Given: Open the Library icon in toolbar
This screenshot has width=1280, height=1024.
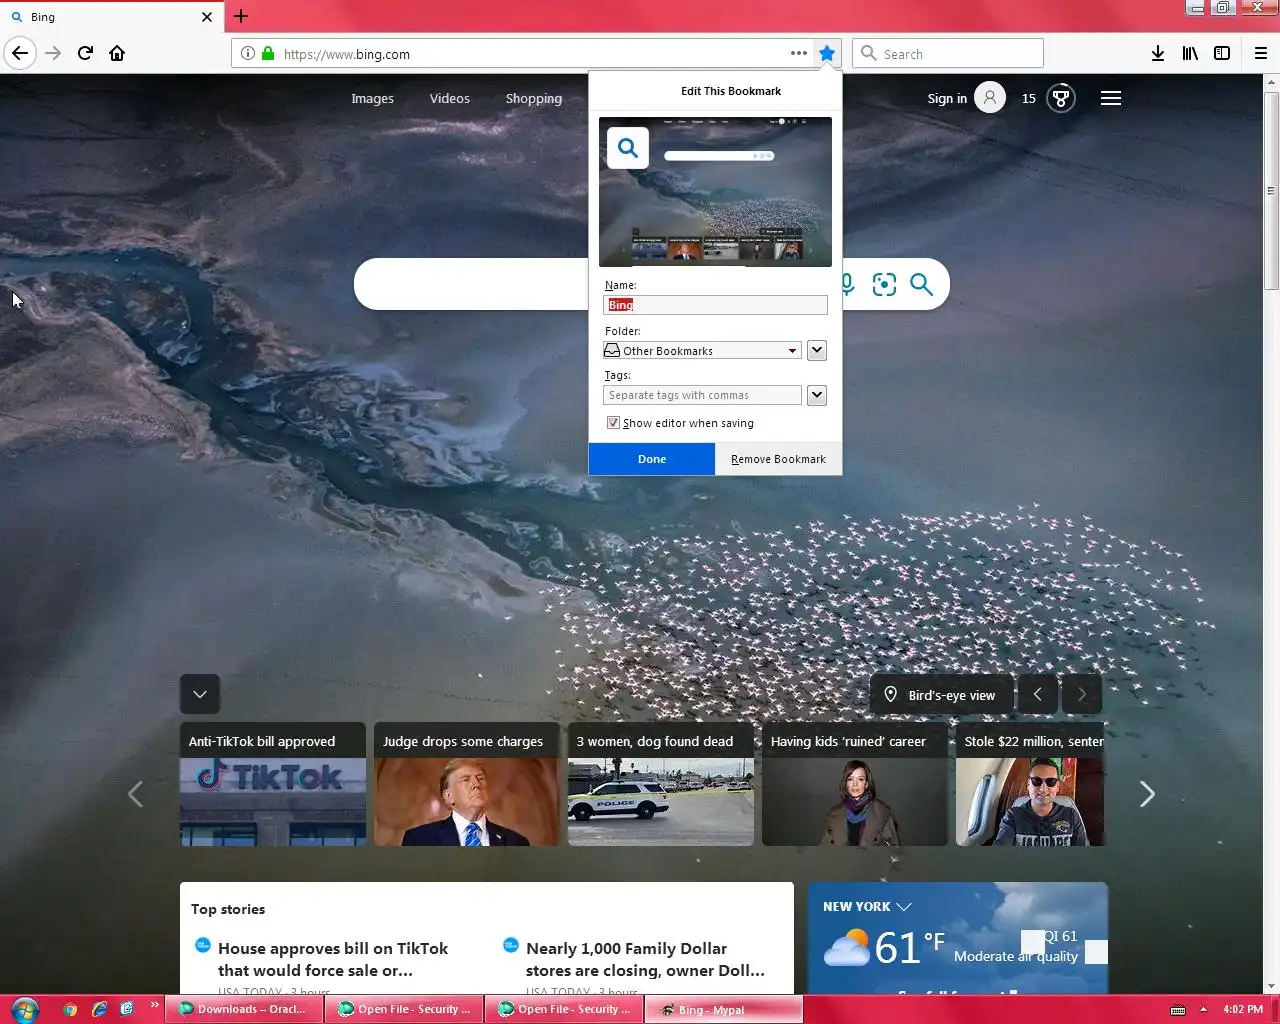Looking at the screenshot, I should (1190, 53).
